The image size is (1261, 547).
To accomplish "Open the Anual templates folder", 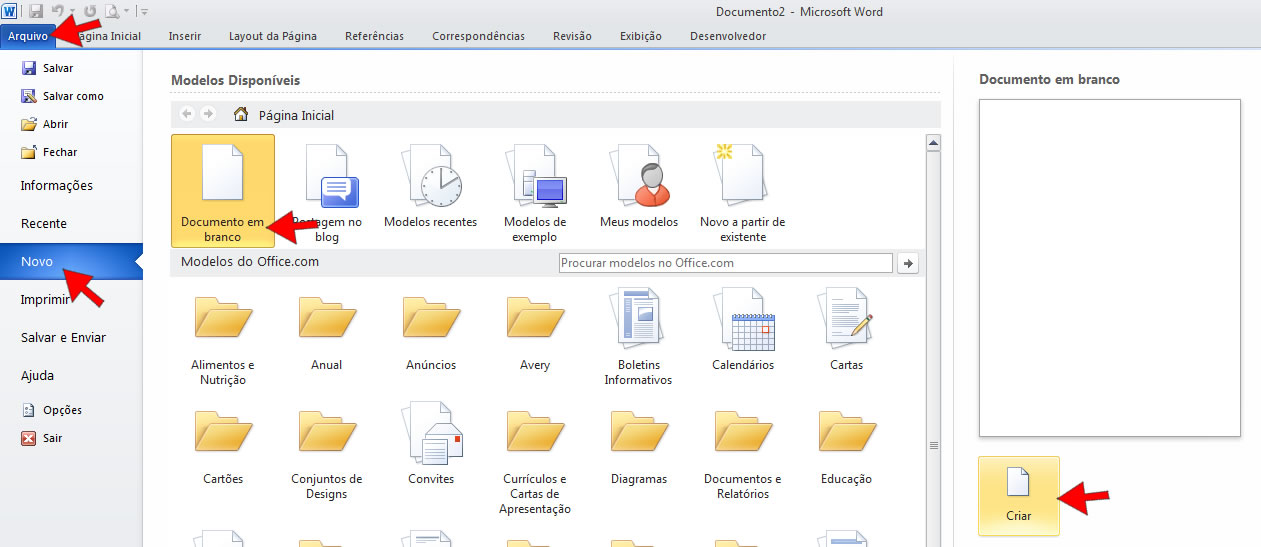I will 327,332.
